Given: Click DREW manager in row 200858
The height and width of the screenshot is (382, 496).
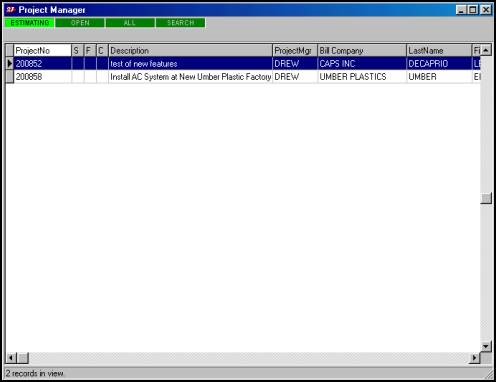Looking at the screenshot, I should pyautogui.click(x=295, y=77).
